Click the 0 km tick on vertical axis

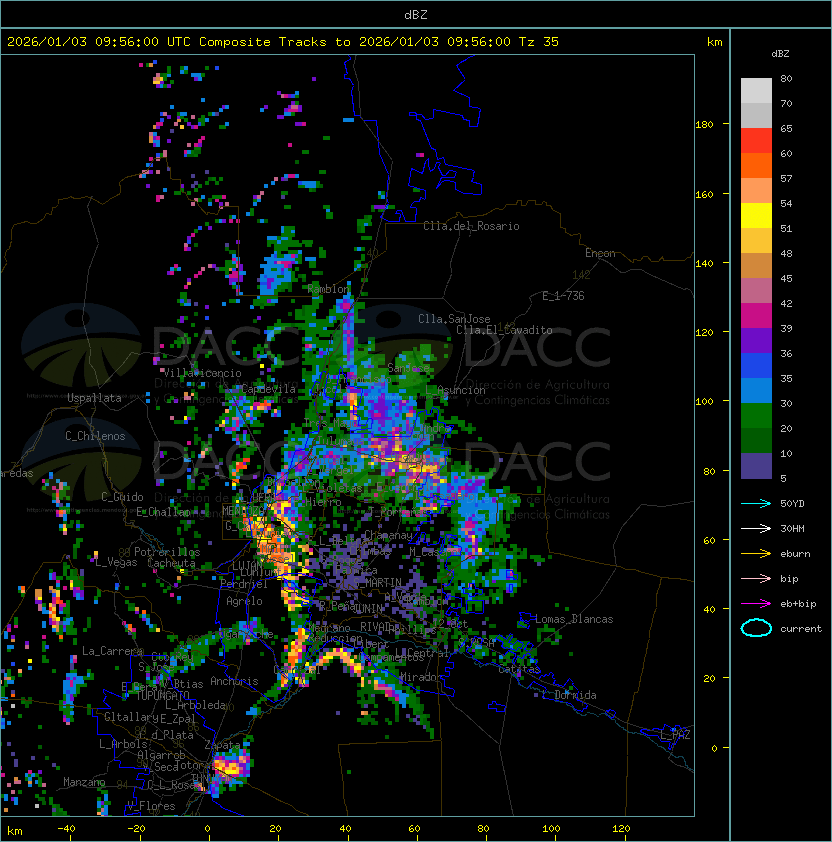click(x=714, y=748)
